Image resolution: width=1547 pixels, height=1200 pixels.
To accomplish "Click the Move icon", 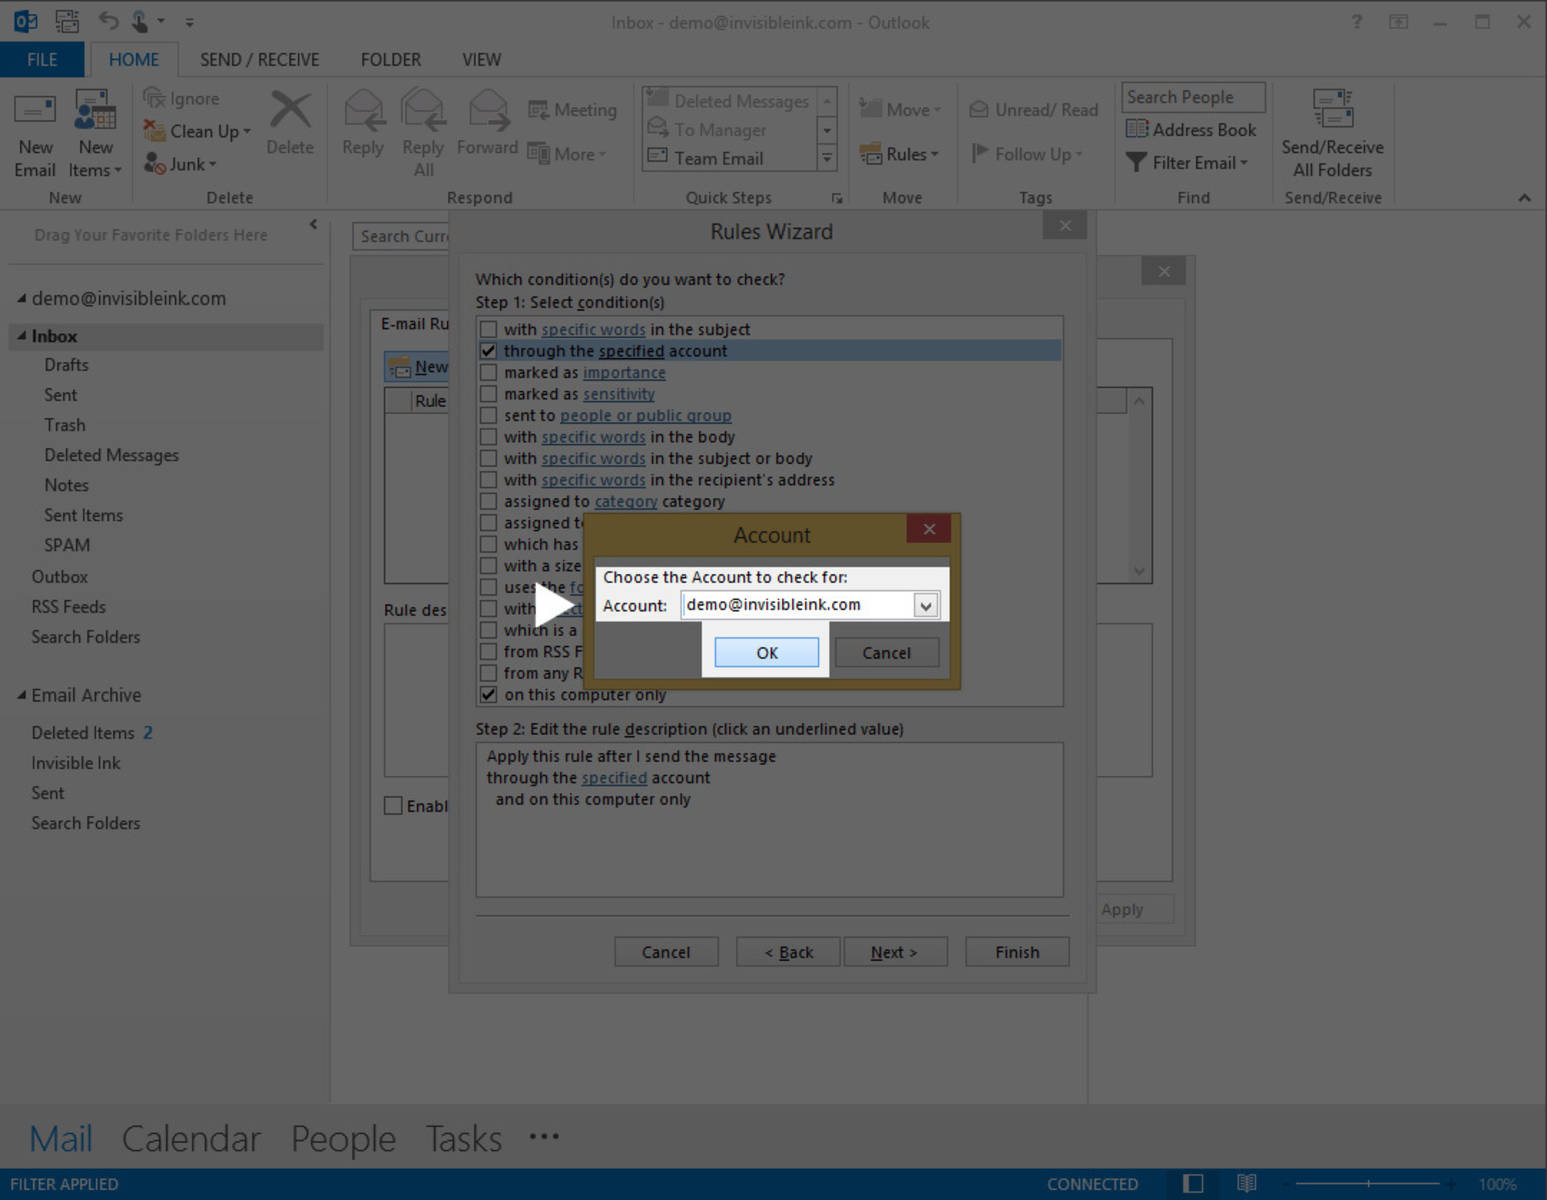I will (x=870, y=109).
